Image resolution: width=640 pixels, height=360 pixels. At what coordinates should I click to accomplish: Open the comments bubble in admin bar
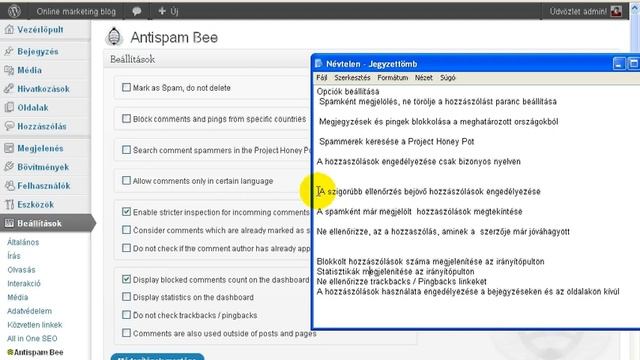coord(137,11)
